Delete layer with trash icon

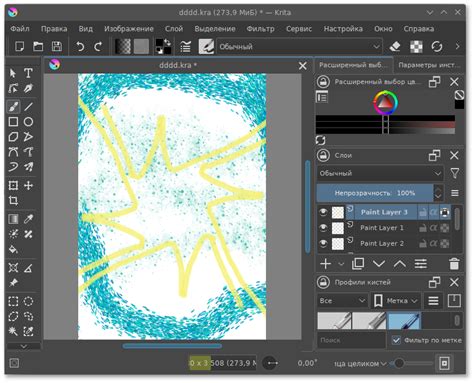pyautogui.click(x=454, y=264)
